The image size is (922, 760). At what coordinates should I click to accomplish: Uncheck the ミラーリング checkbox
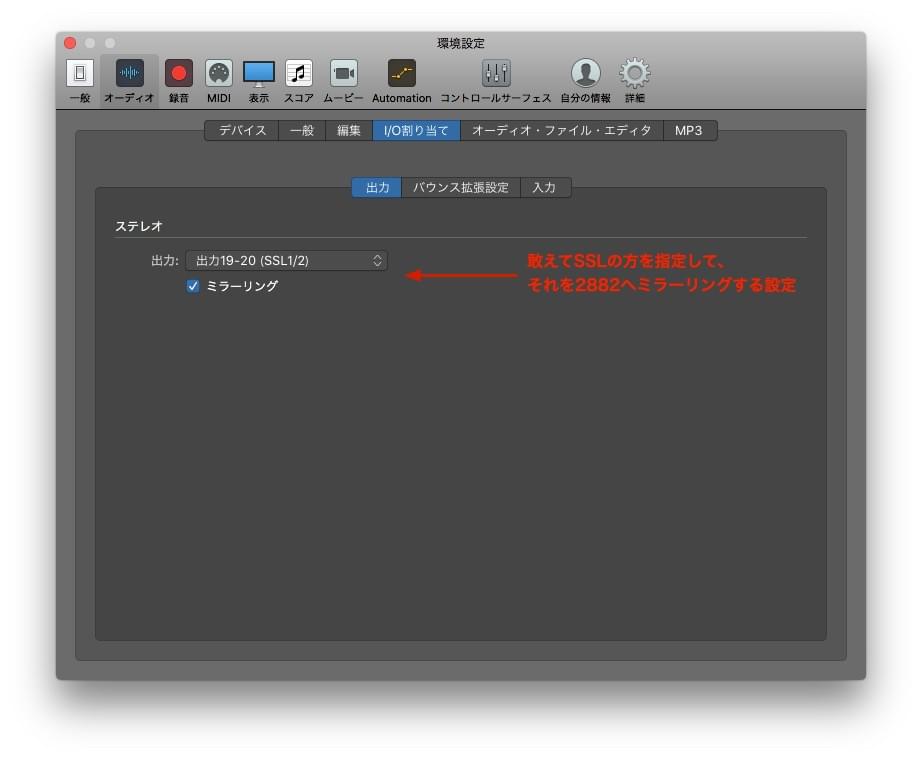coord(193,286)
